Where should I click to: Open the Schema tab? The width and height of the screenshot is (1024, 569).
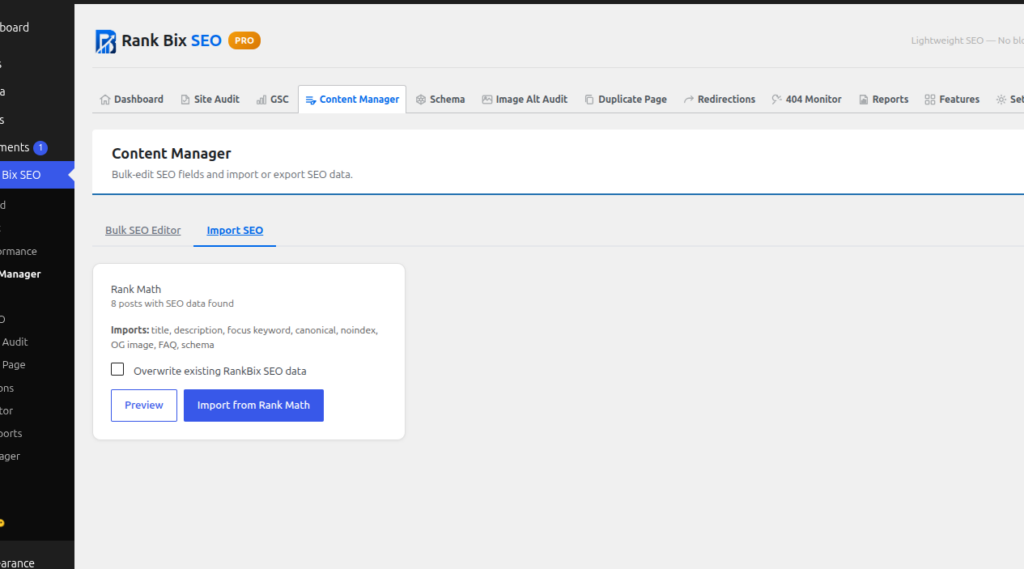[x=440, y=99]
